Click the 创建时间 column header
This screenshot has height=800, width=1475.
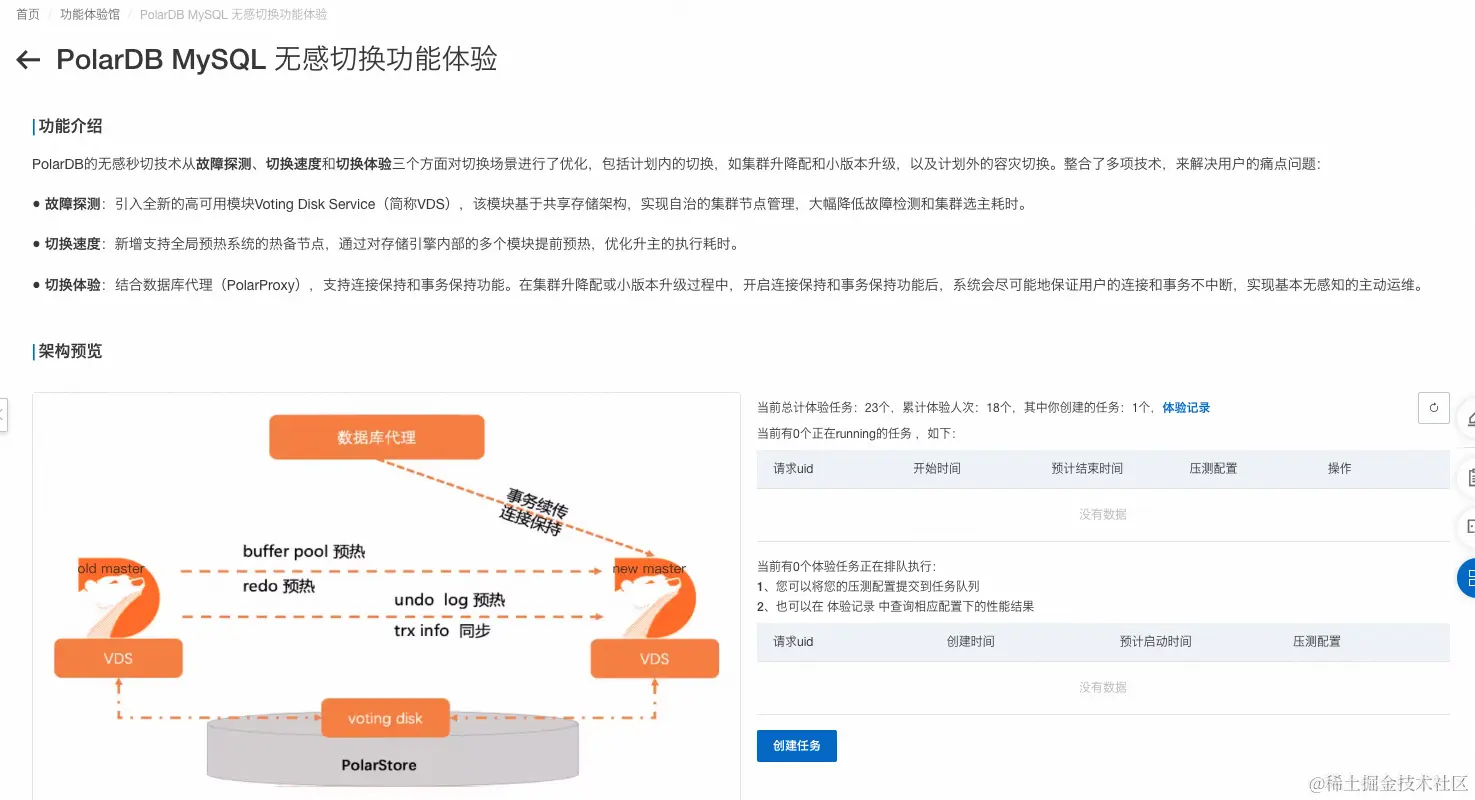(x=971, y=641)
